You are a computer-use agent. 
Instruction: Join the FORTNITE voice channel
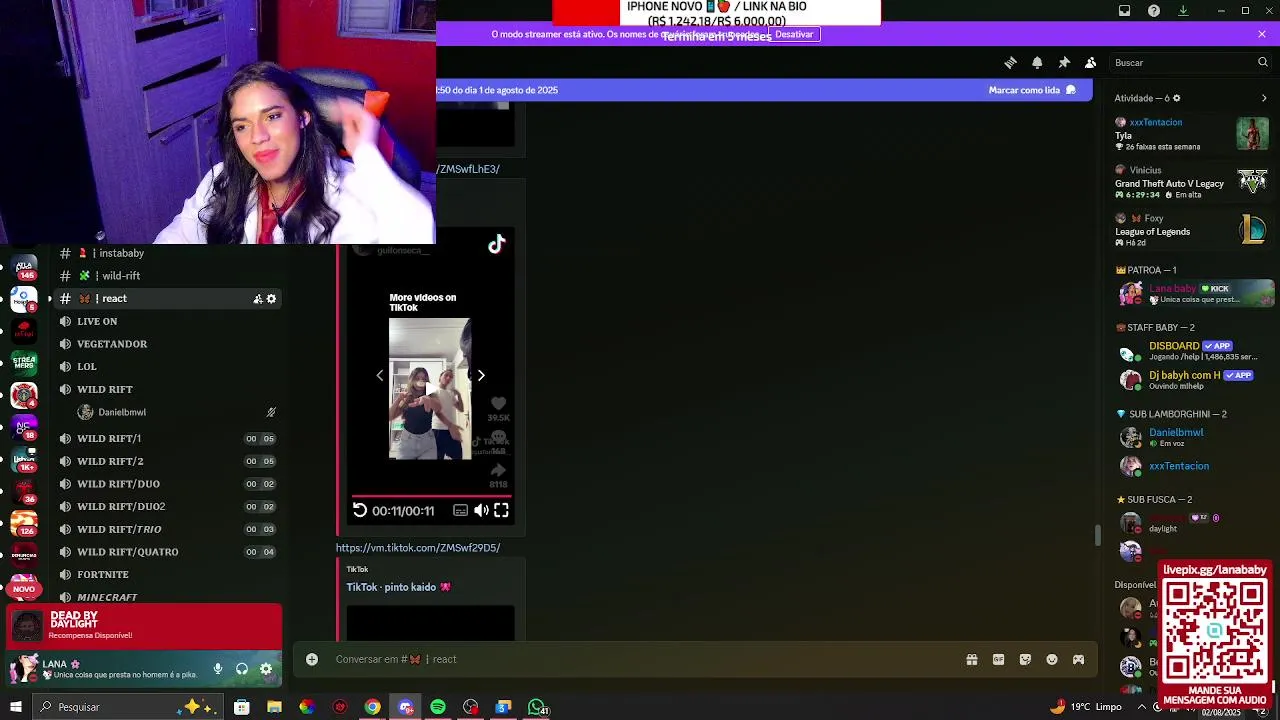coord(167,575)
